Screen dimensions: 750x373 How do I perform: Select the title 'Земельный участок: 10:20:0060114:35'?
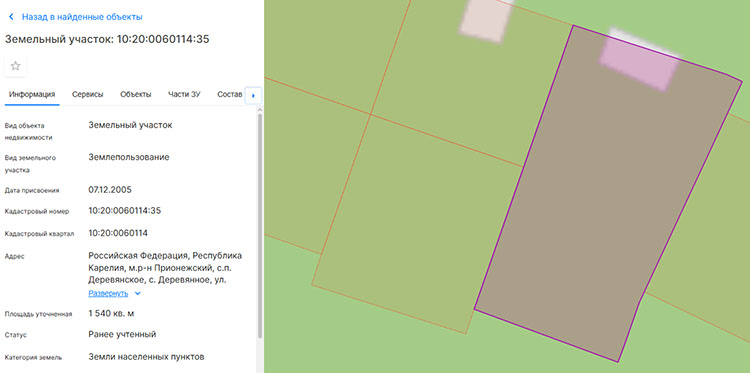click(107, 39)
